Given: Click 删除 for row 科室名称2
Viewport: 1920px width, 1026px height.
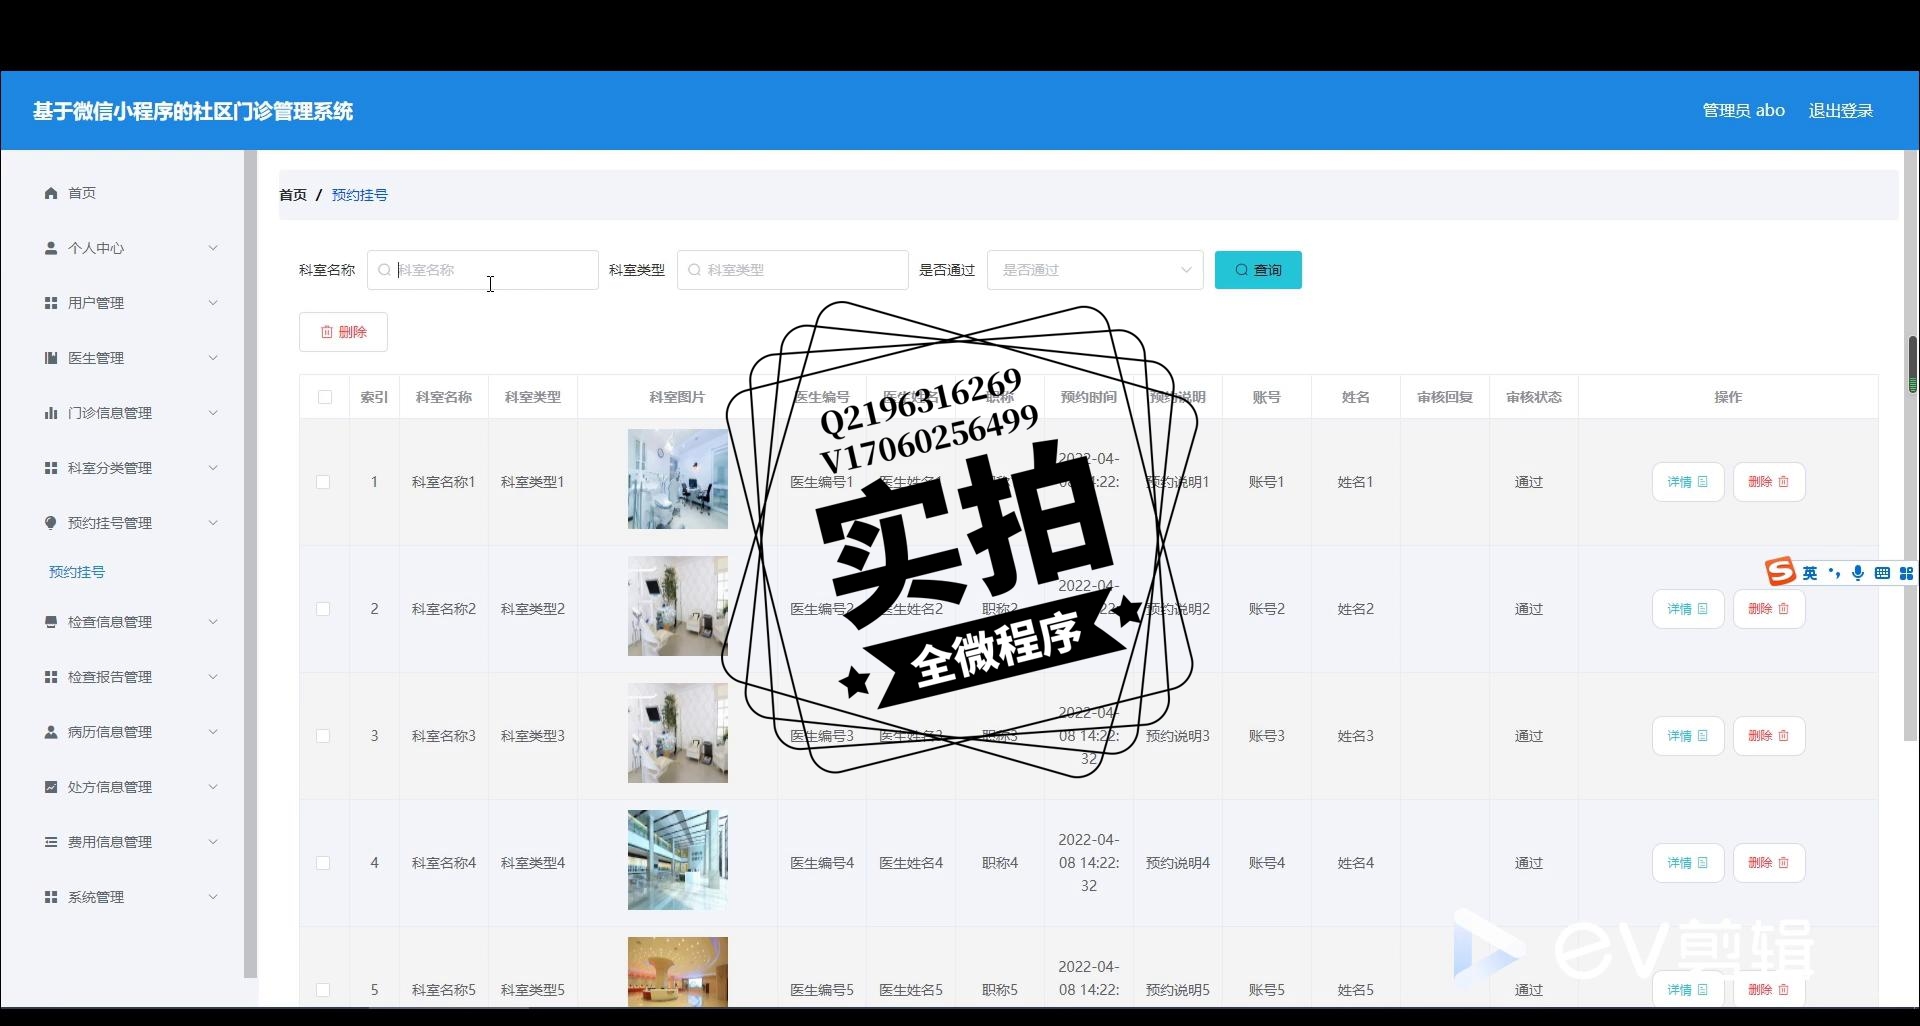Looking at the screenshot, I should [1769, 609].
